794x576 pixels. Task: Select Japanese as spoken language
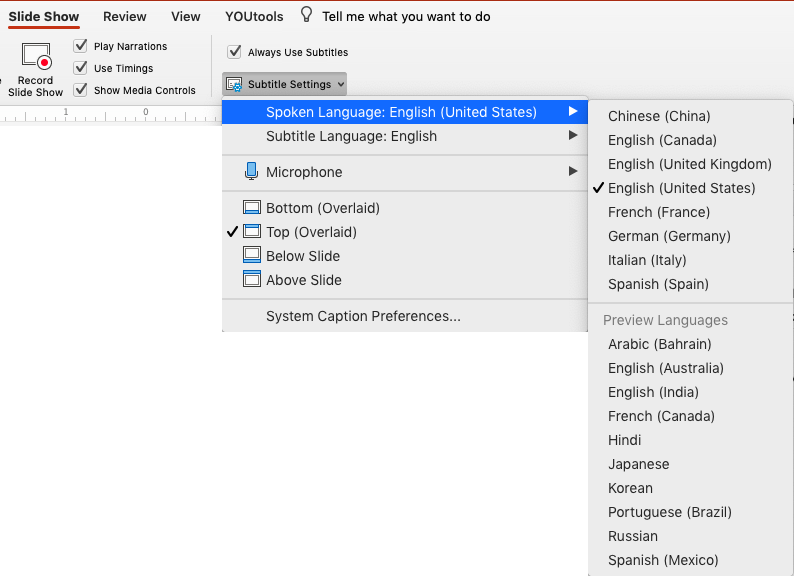(638, 464)
